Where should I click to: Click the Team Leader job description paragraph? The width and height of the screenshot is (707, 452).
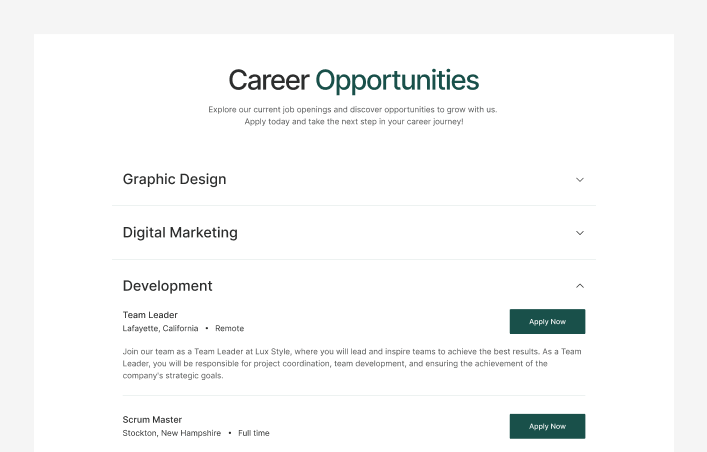350,363
